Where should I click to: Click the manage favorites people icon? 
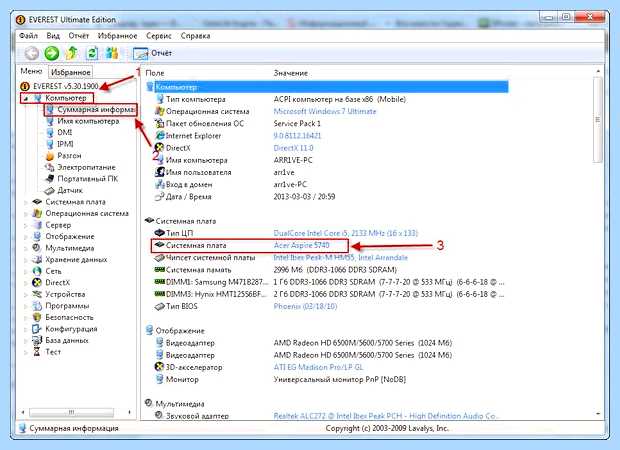coord(112,53)
